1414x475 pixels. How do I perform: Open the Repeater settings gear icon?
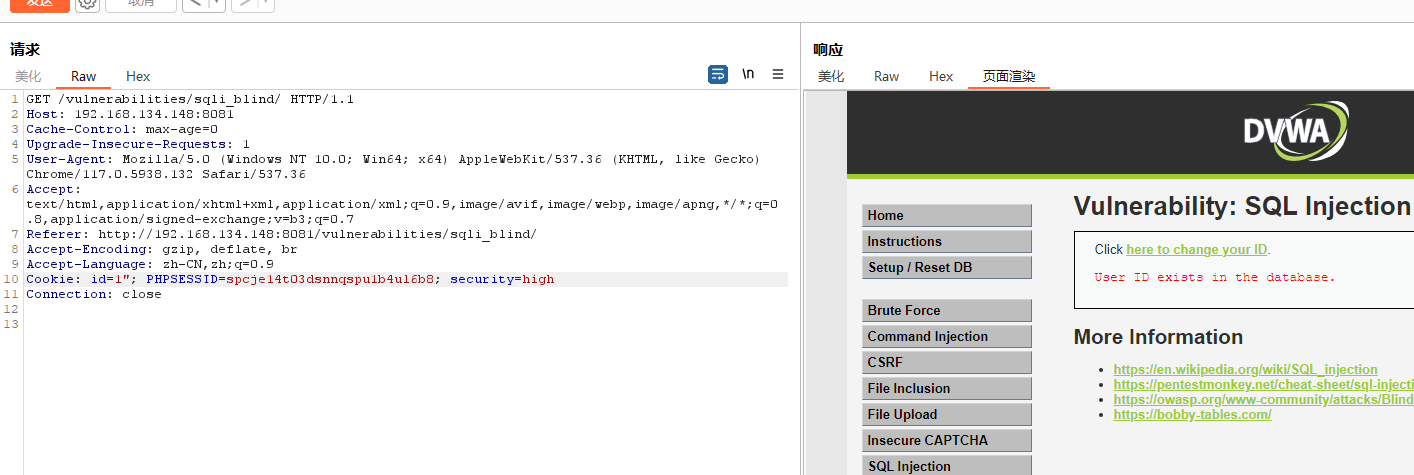click(x=87, y=3)
